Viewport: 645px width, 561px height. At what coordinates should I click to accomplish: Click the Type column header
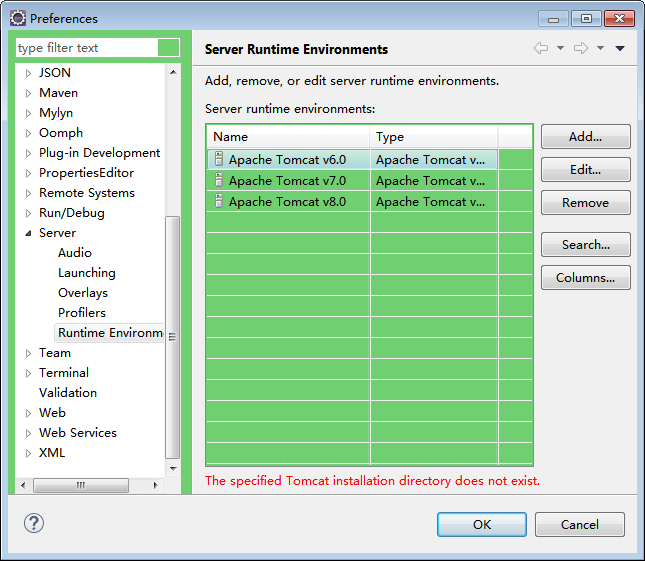434,137
